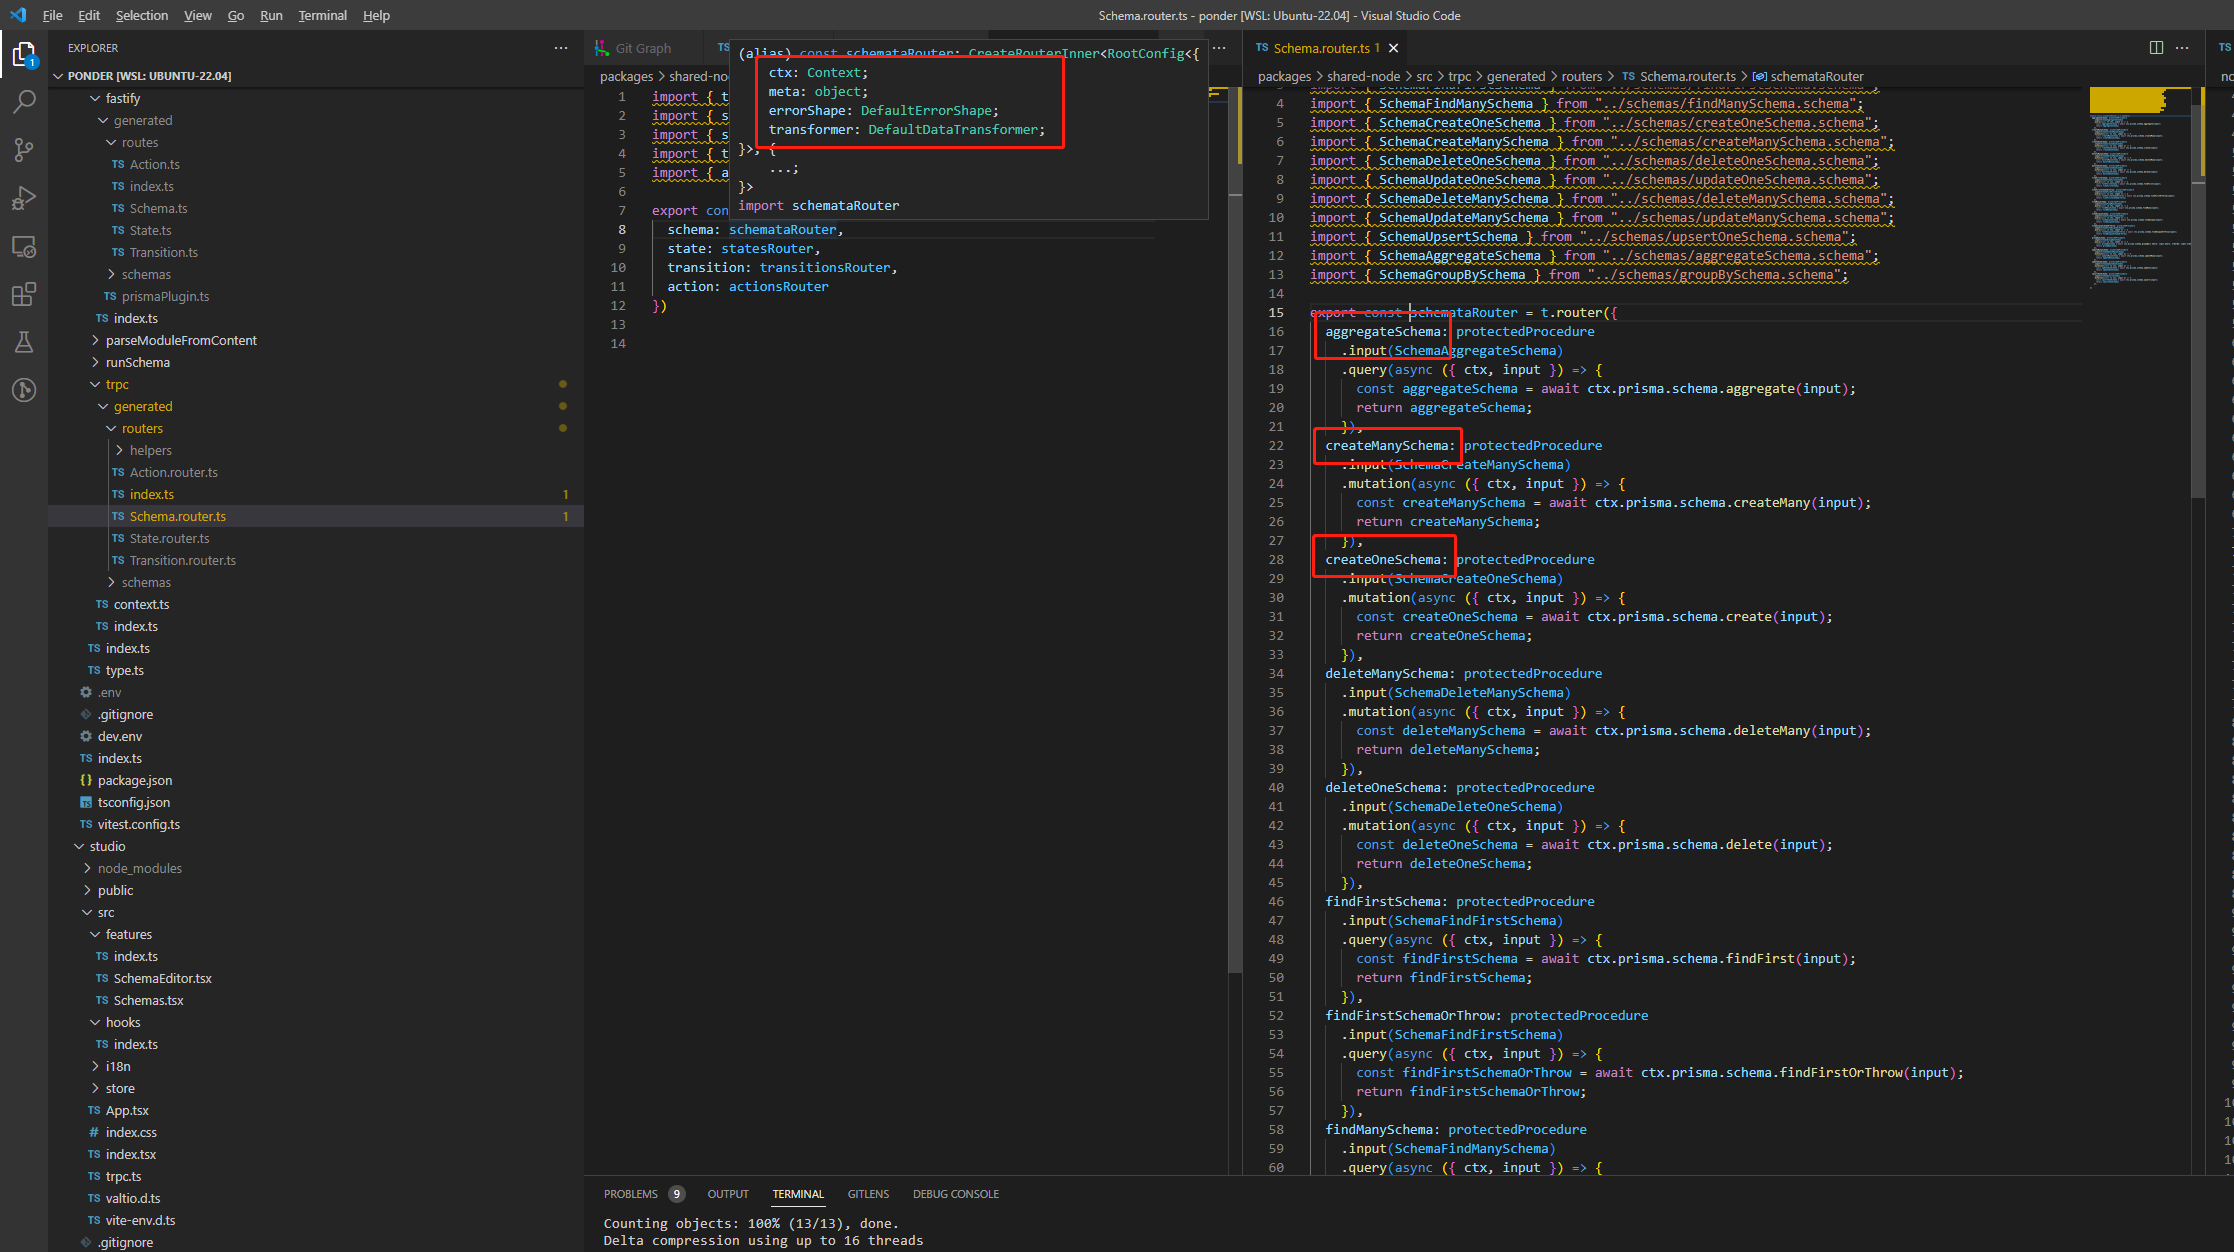2234x1252 pixels.
Task: Open the Testing flask icon
Action: (x=24, y=342)
